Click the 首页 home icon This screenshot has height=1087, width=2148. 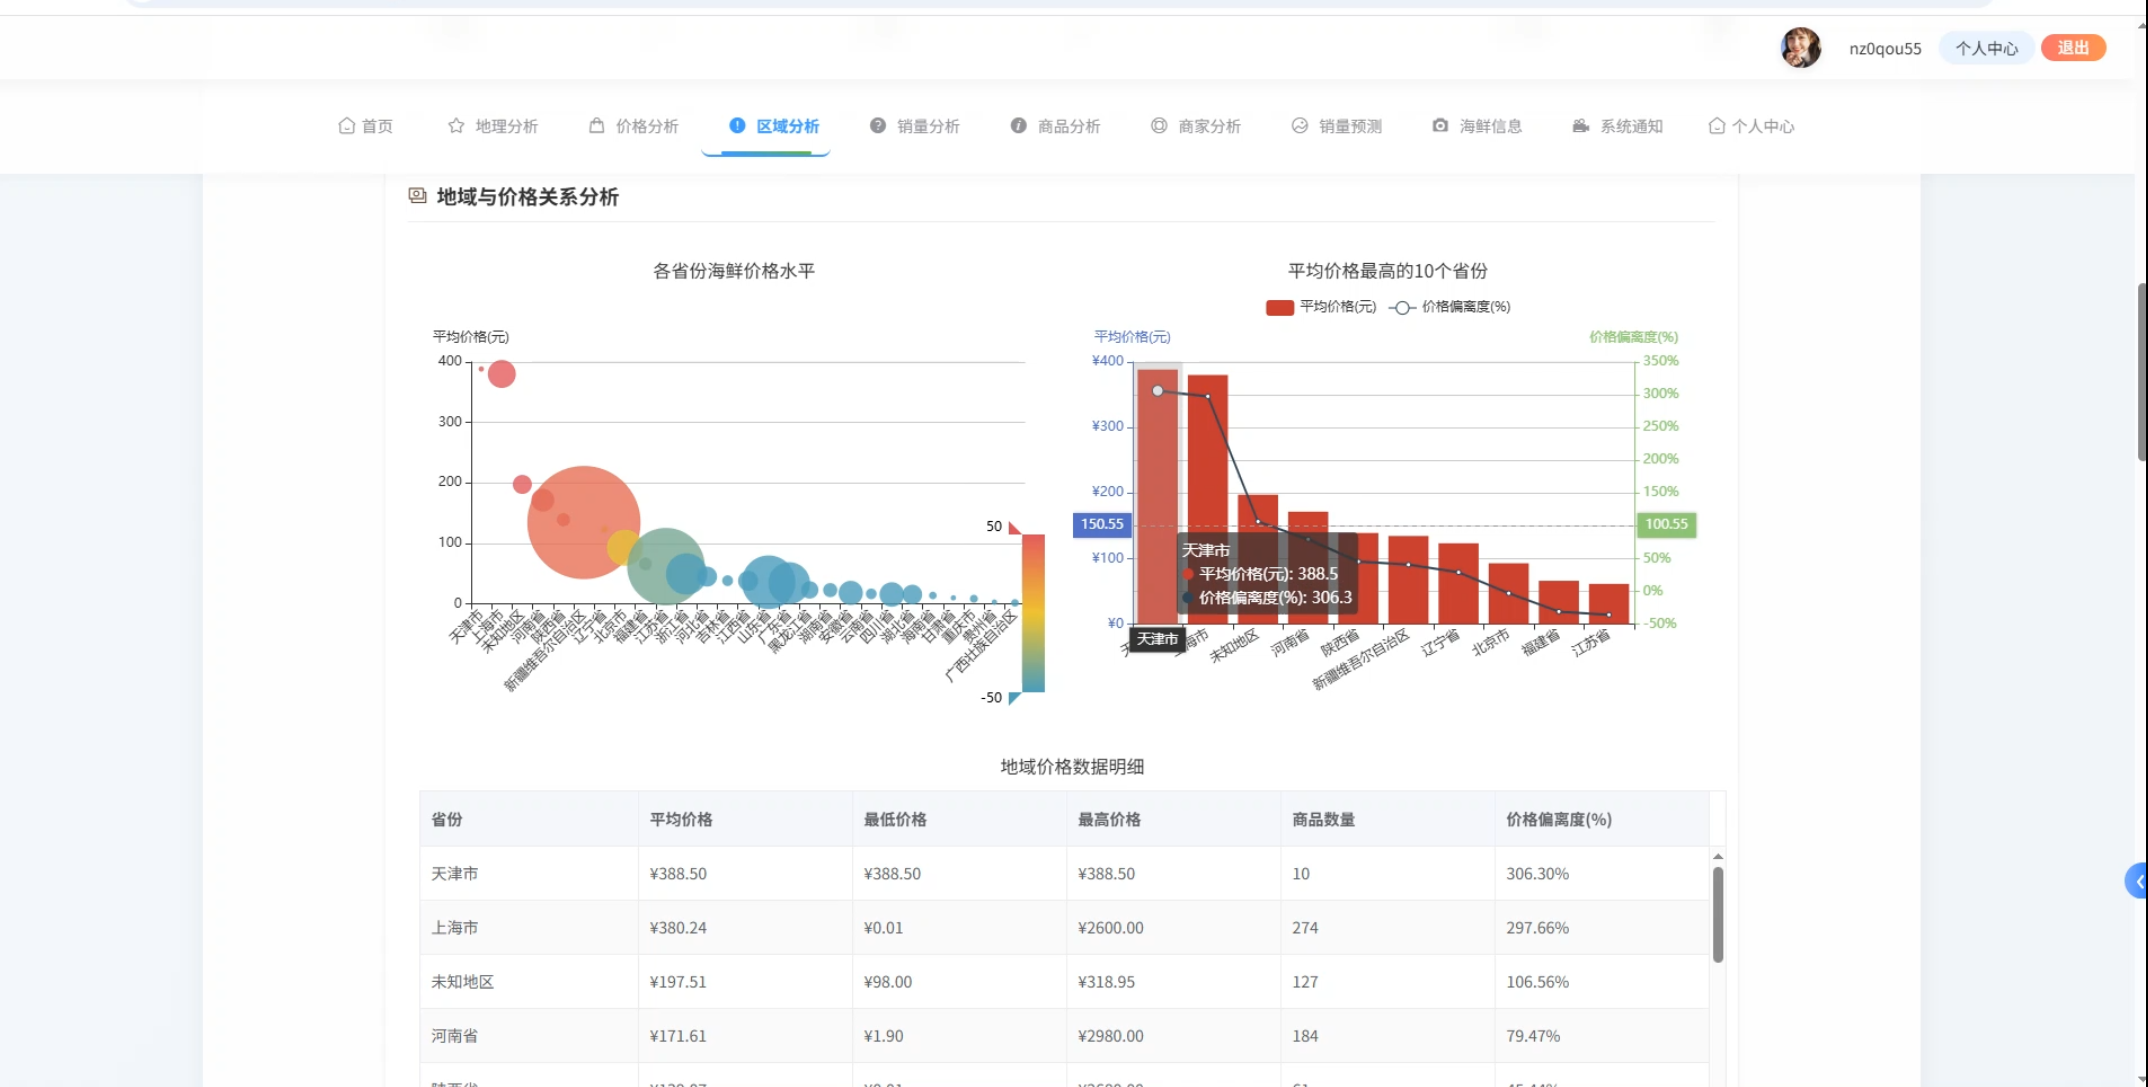(x=346, y=126)
